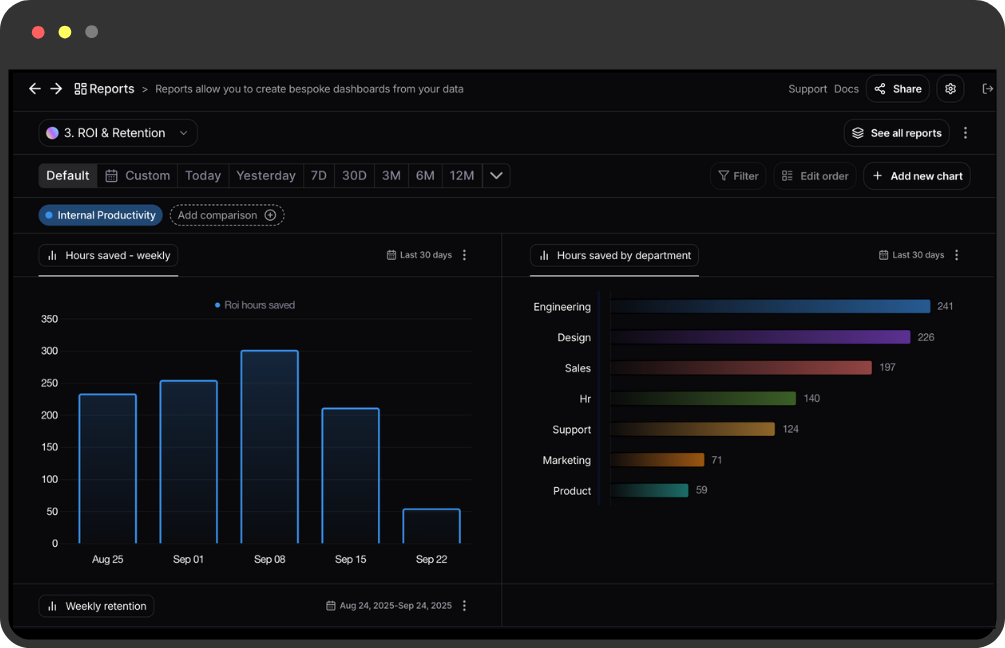Toggle the Internal Productivity segment chip
This screenshot has height=648, width=1005.
101,215
